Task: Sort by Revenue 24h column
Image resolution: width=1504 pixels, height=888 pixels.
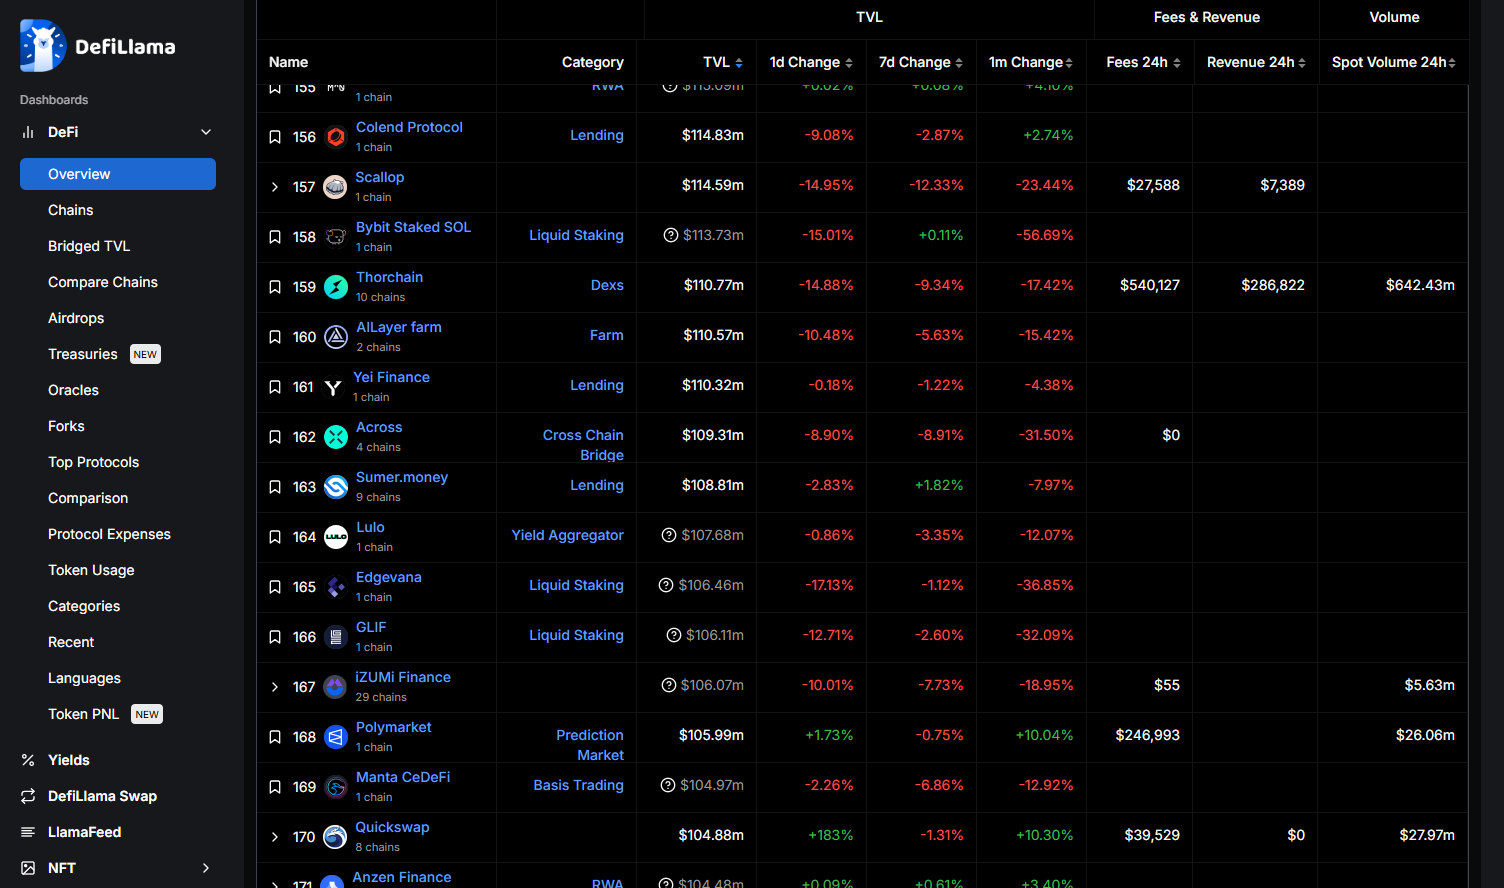Action: pos(1256,62)
